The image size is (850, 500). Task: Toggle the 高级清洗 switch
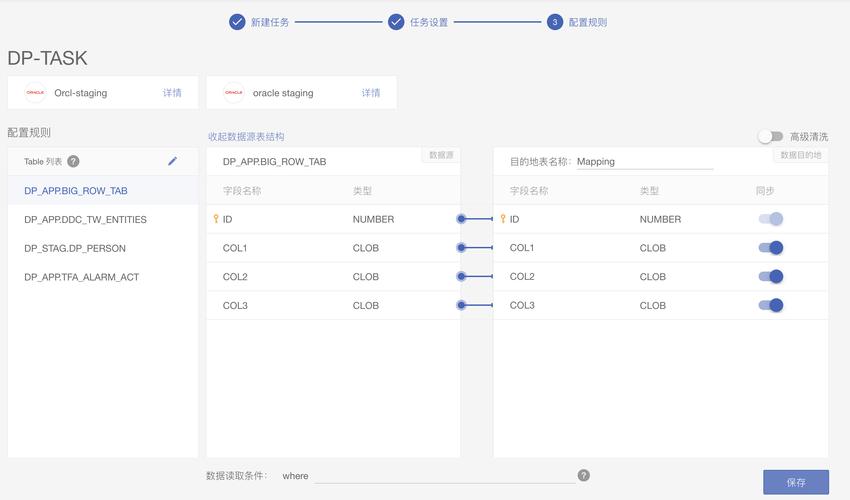(x=770, y=136)
